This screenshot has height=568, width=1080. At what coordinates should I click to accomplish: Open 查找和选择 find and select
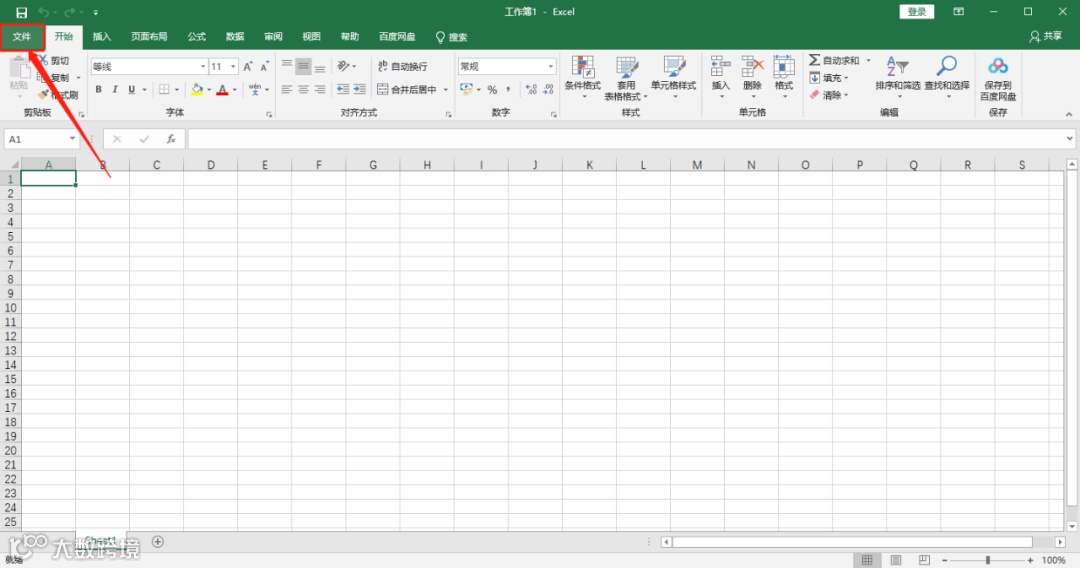947,76
